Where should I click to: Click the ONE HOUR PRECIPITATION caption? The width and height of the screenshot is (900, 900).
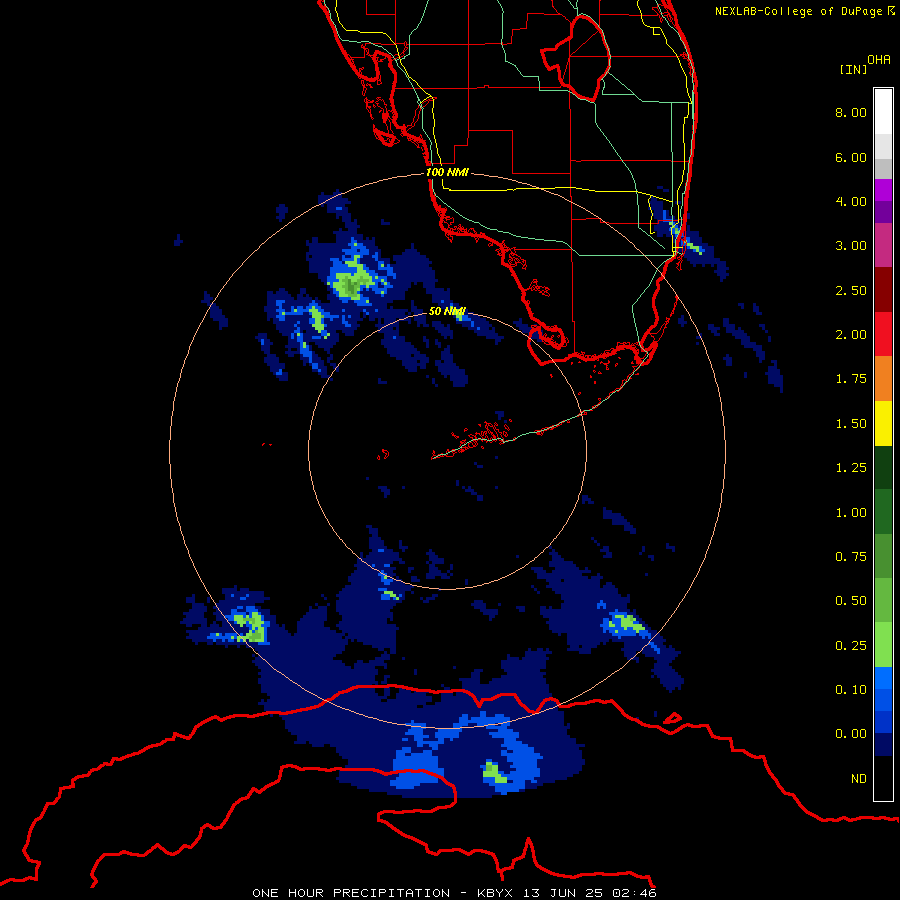click(x=351, y=893)
